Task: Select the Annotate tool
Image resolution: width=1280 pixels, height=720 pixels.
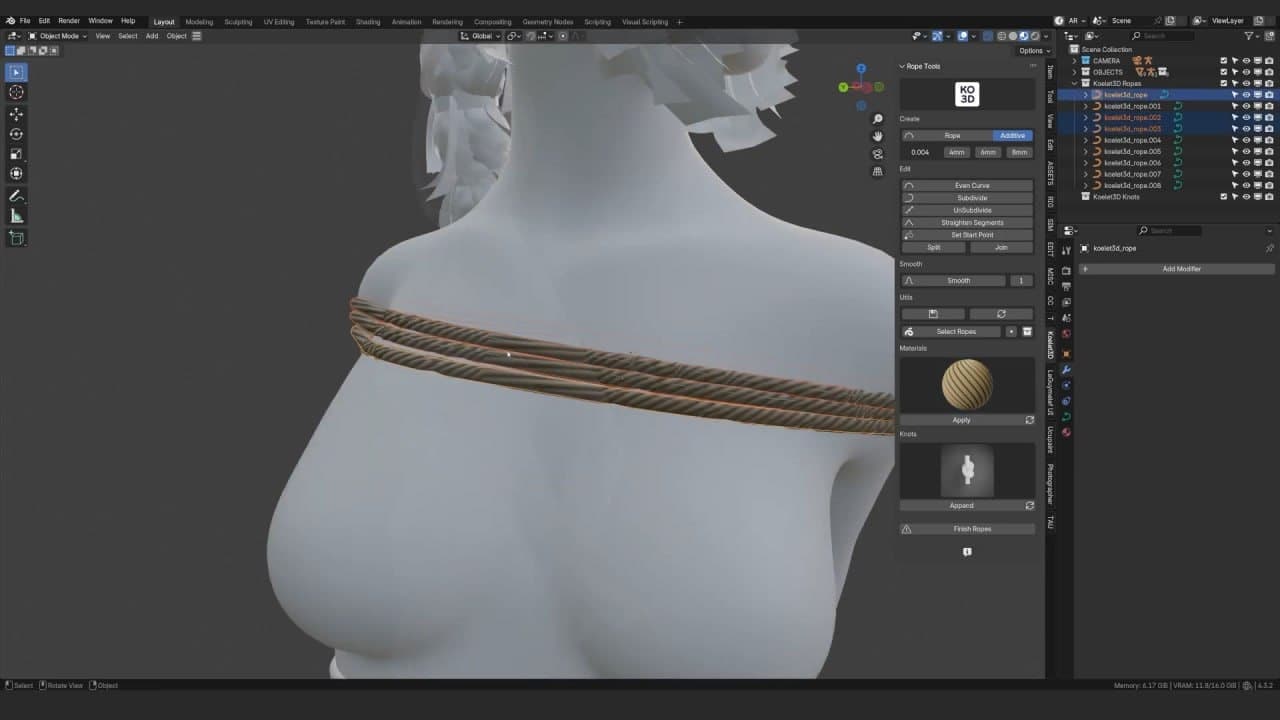Action: [16, 196]
